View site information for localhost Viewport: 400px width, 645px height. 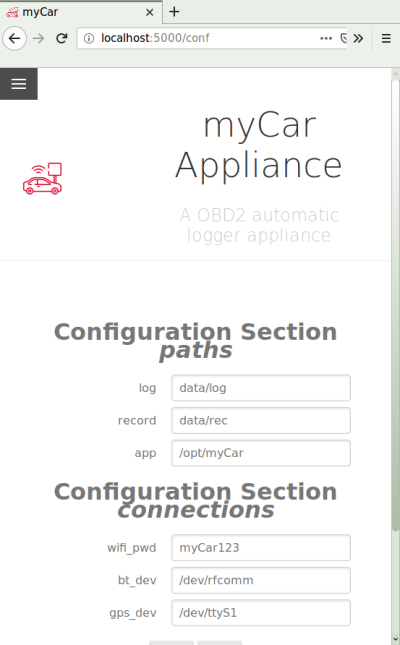click(88, 38)
